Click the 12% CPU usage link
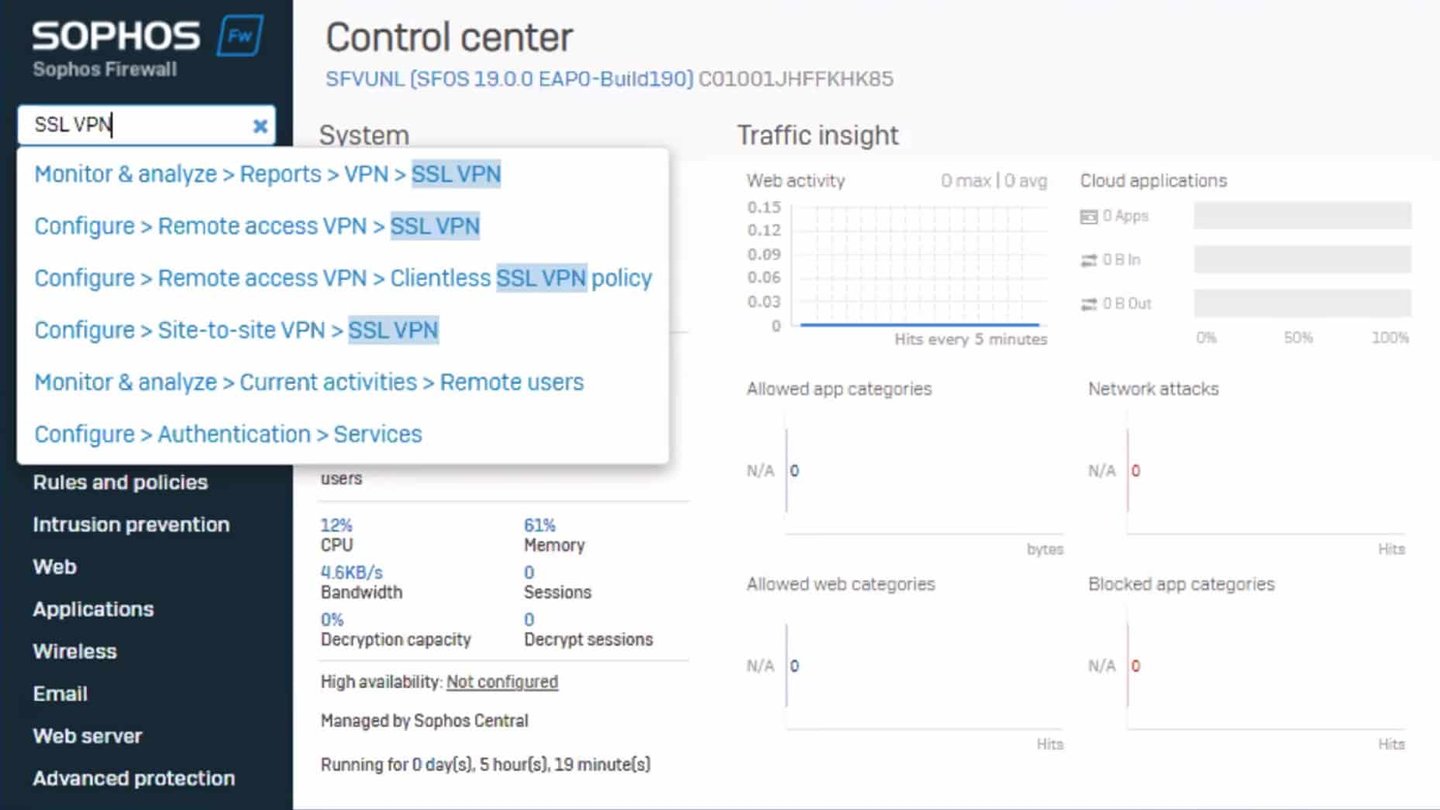Viewport: 1440px width, 810px height. click(336, 525)
